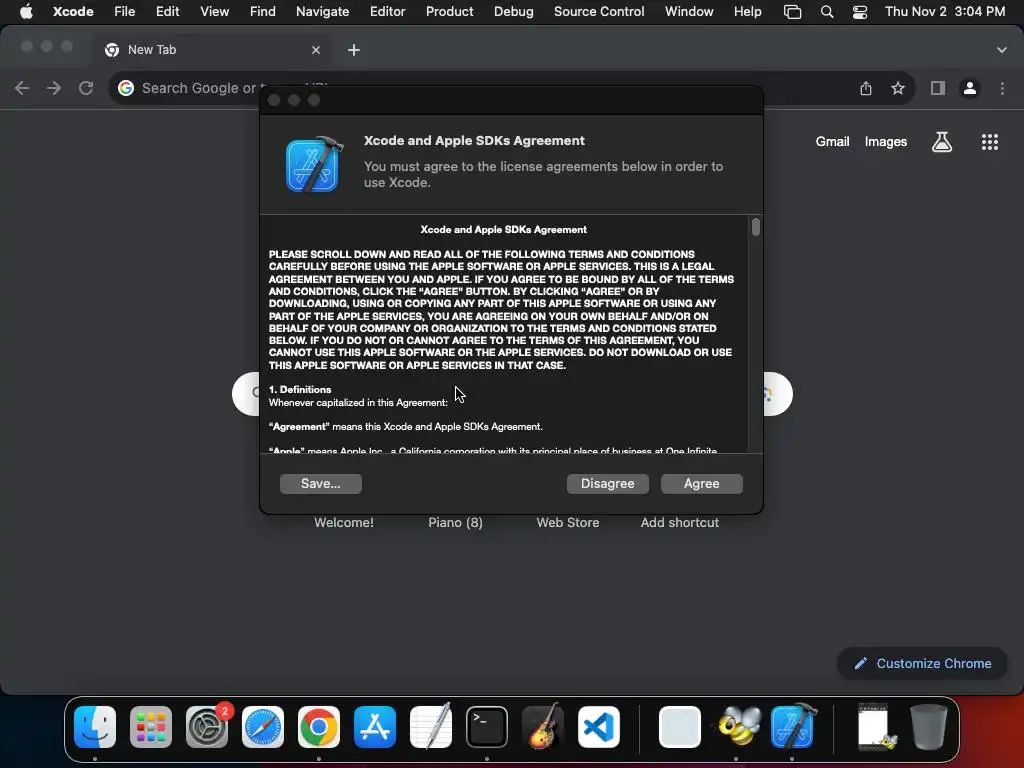Open Chrome three-dot menu
This screenshot has height=768, width=1024.
[x=1002, y=88]
